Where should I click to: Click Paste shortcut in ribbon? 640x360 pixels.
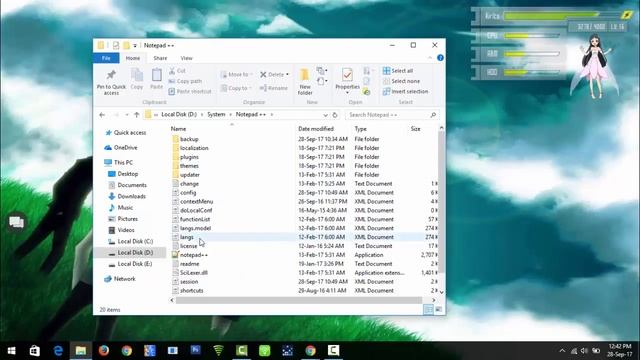tap(190, 91)
